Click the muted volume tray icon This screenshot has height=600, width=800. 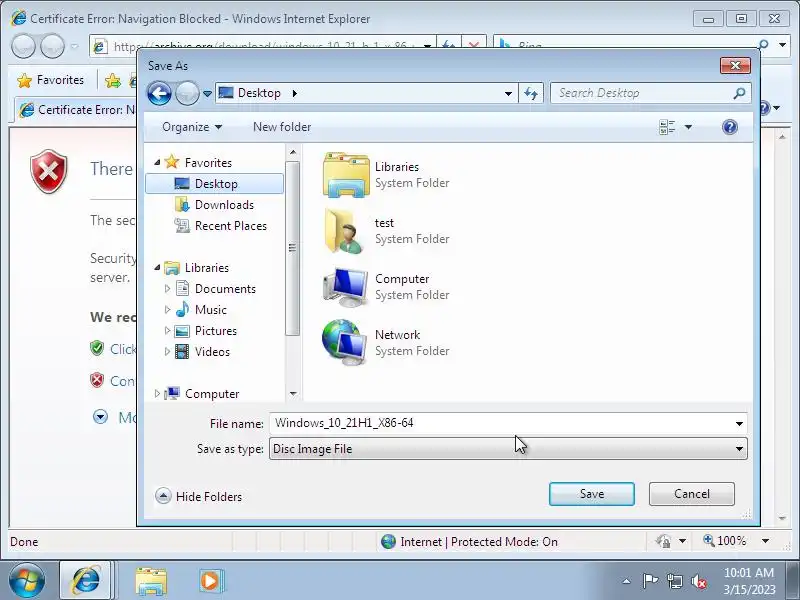698,581
